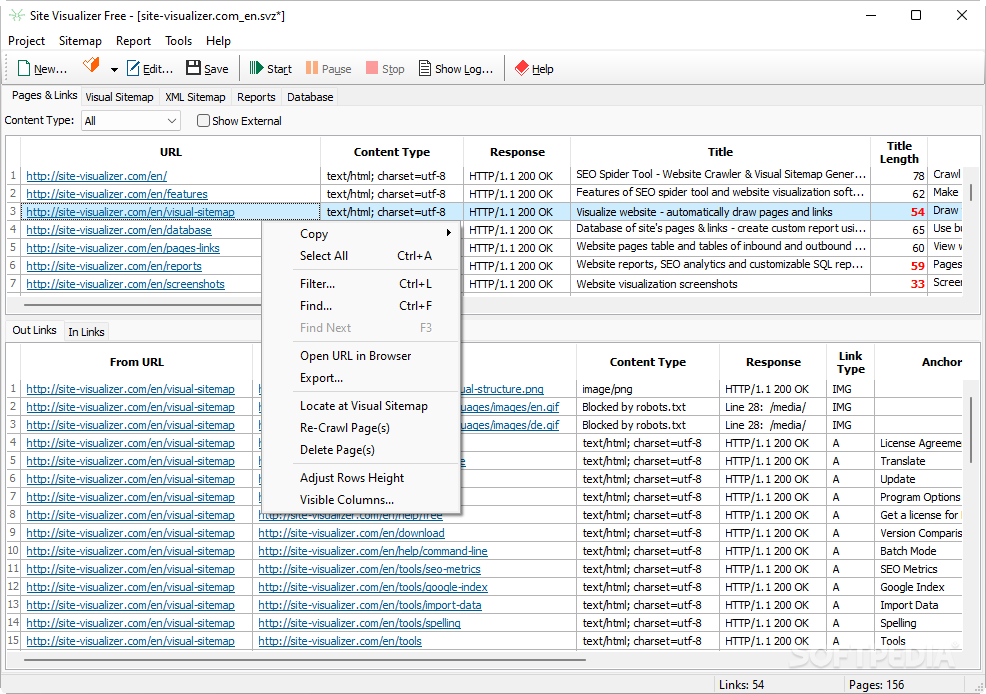Click the Save floppy disk icon
This screenshot has height=694, width=986.
click(x=193, y=68)
